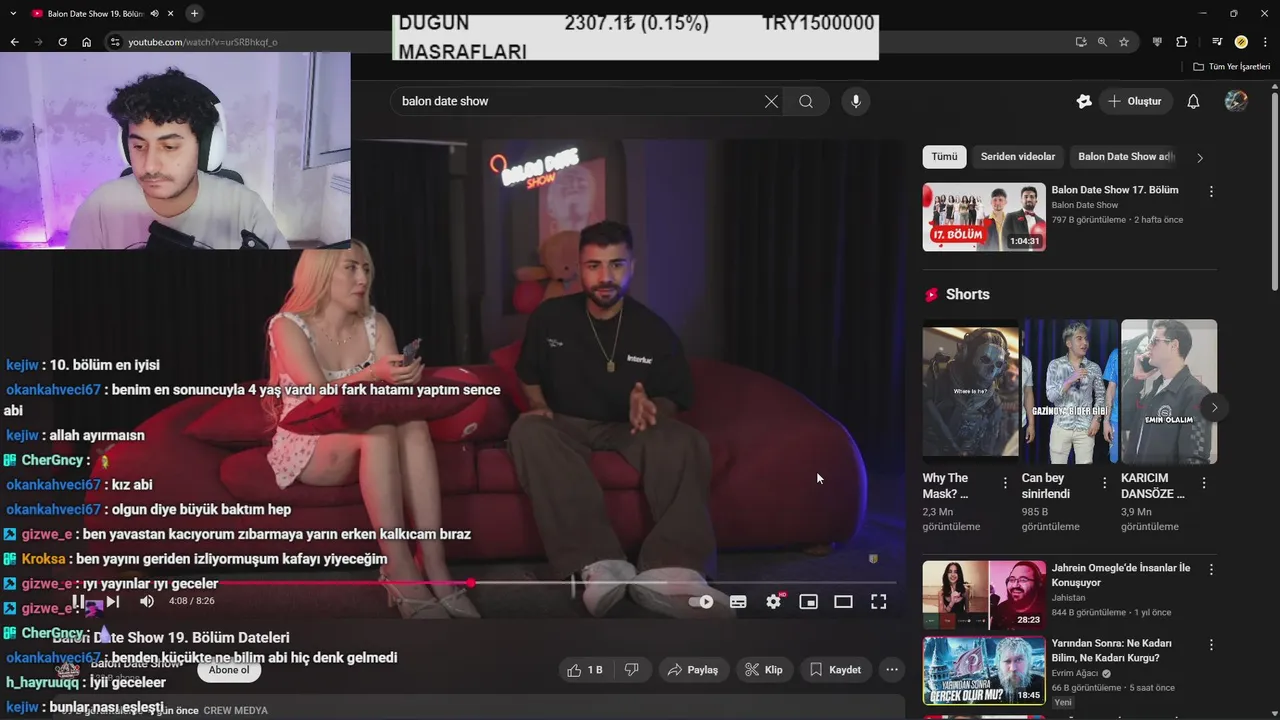Toggle subtitles in the video player
Screen dimensions: 1280x720
738,602
